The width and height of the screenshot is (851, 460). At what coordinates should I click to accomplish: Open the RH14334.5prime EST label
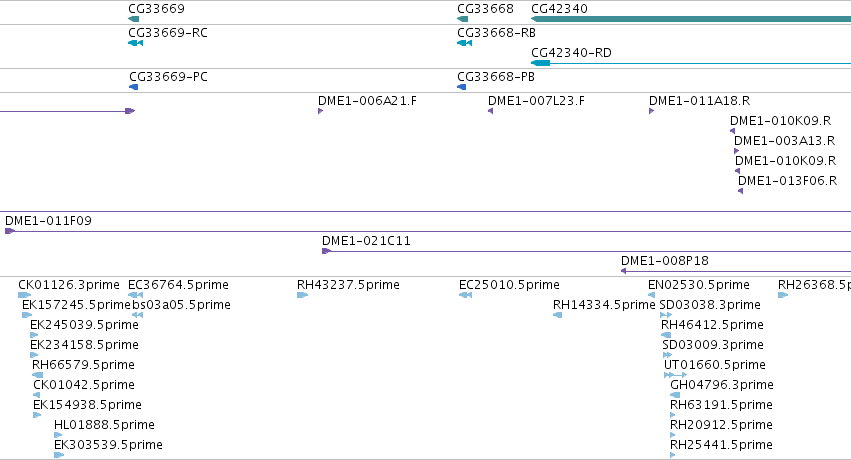tap(604, 305)
